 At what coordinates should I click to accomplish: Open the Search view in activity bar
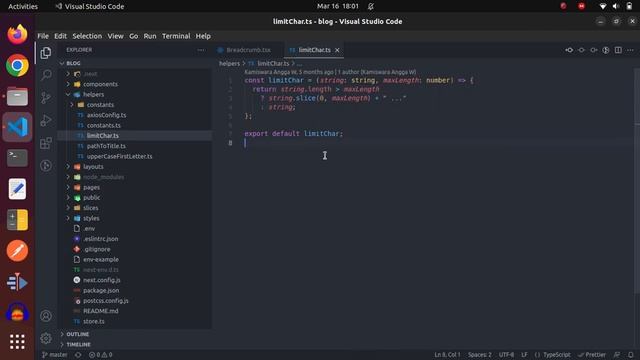46,75
